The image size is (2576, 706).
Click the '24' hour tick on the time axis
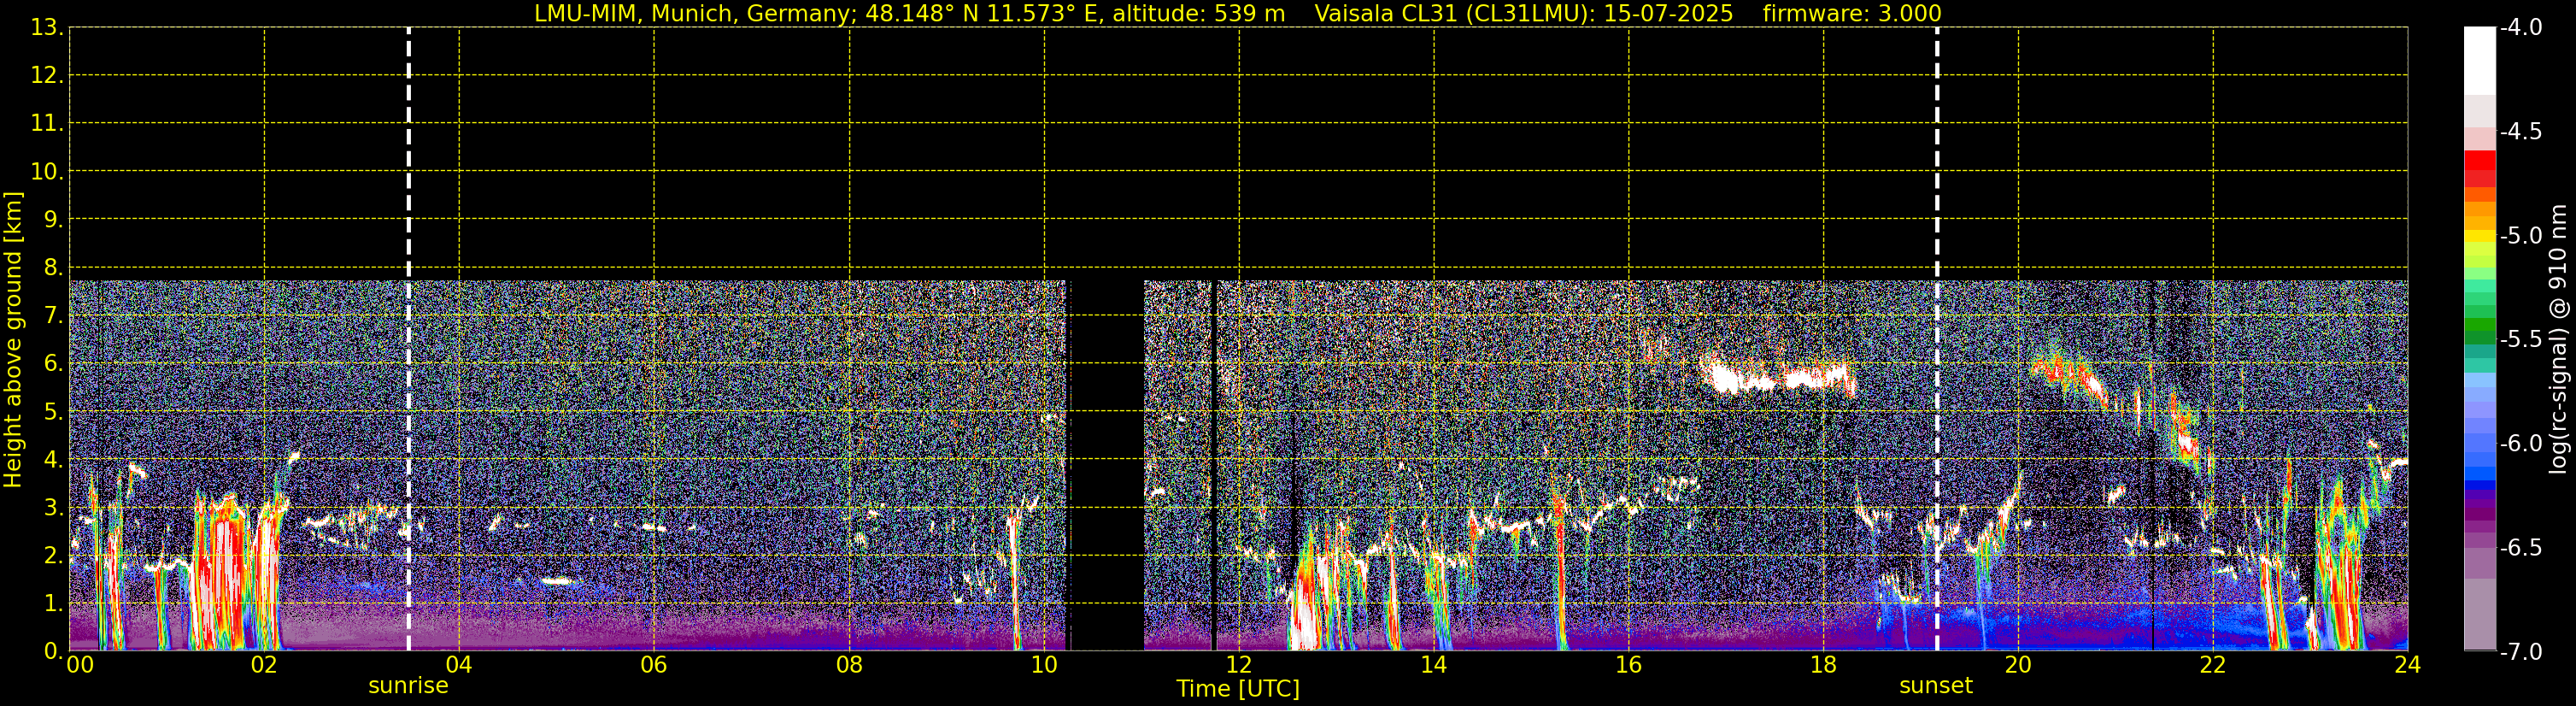tap(2407, 665)
